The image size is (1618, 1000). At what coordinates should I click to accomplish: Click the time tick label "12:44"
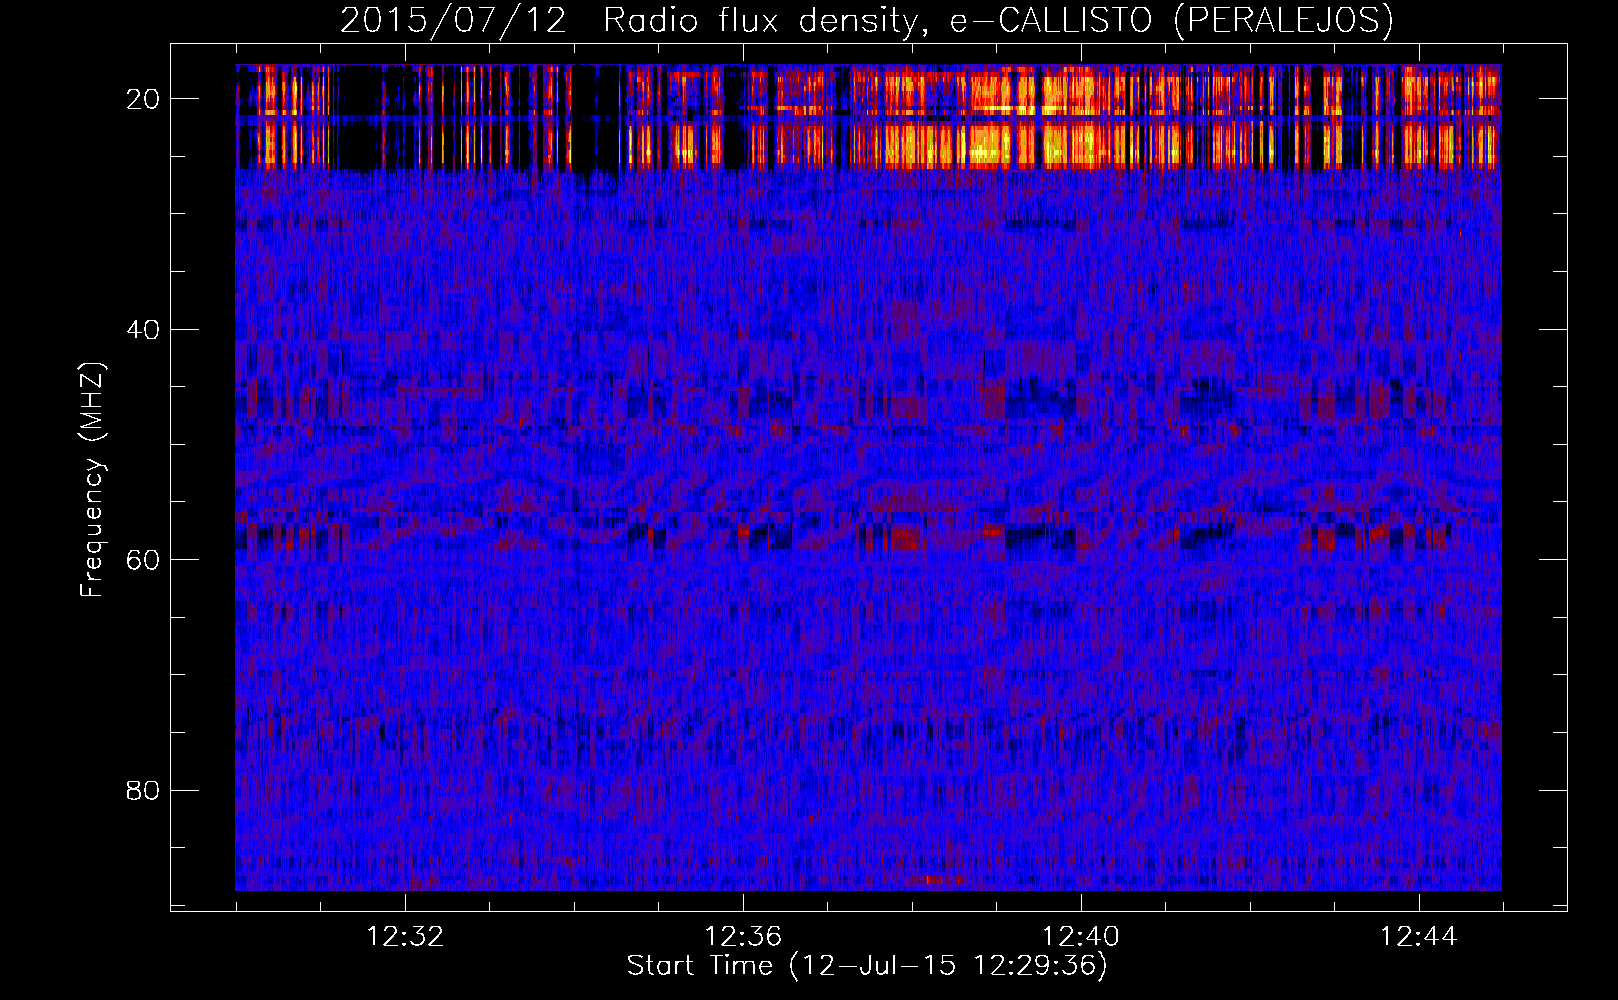1419,937
